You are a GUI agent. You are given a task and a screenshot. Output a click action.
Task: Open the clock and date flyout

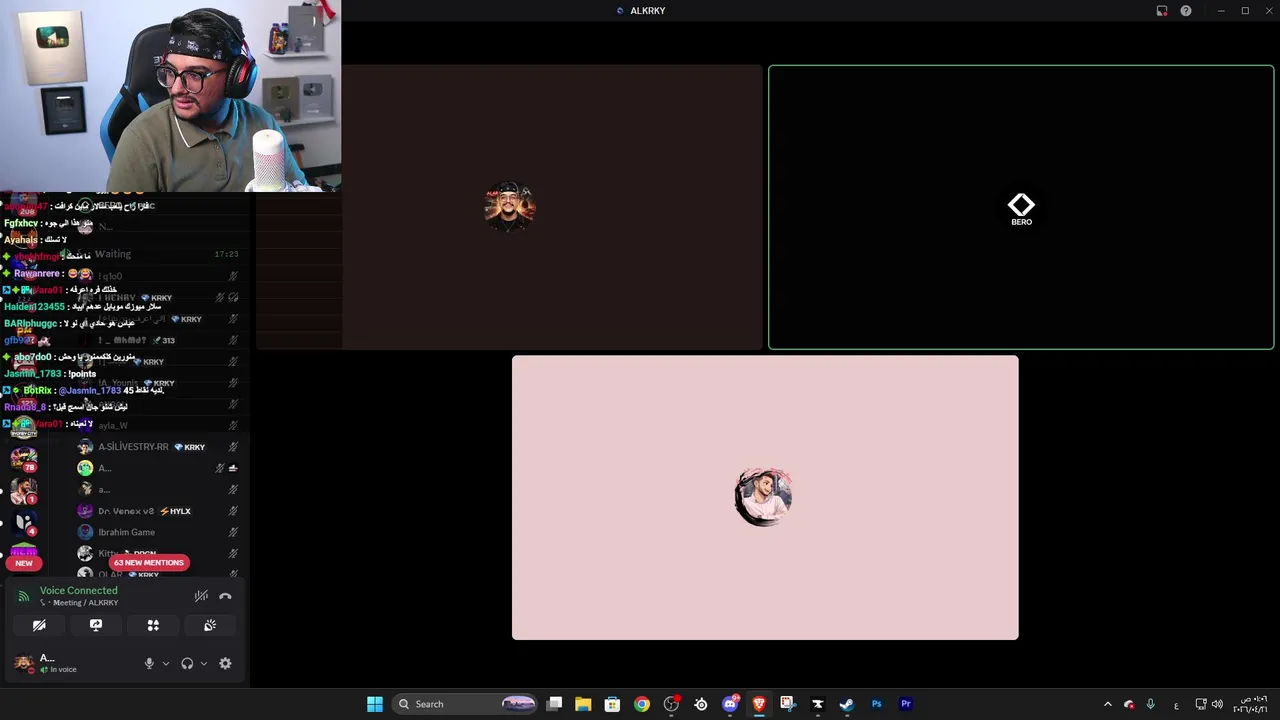click(1251, 704)
